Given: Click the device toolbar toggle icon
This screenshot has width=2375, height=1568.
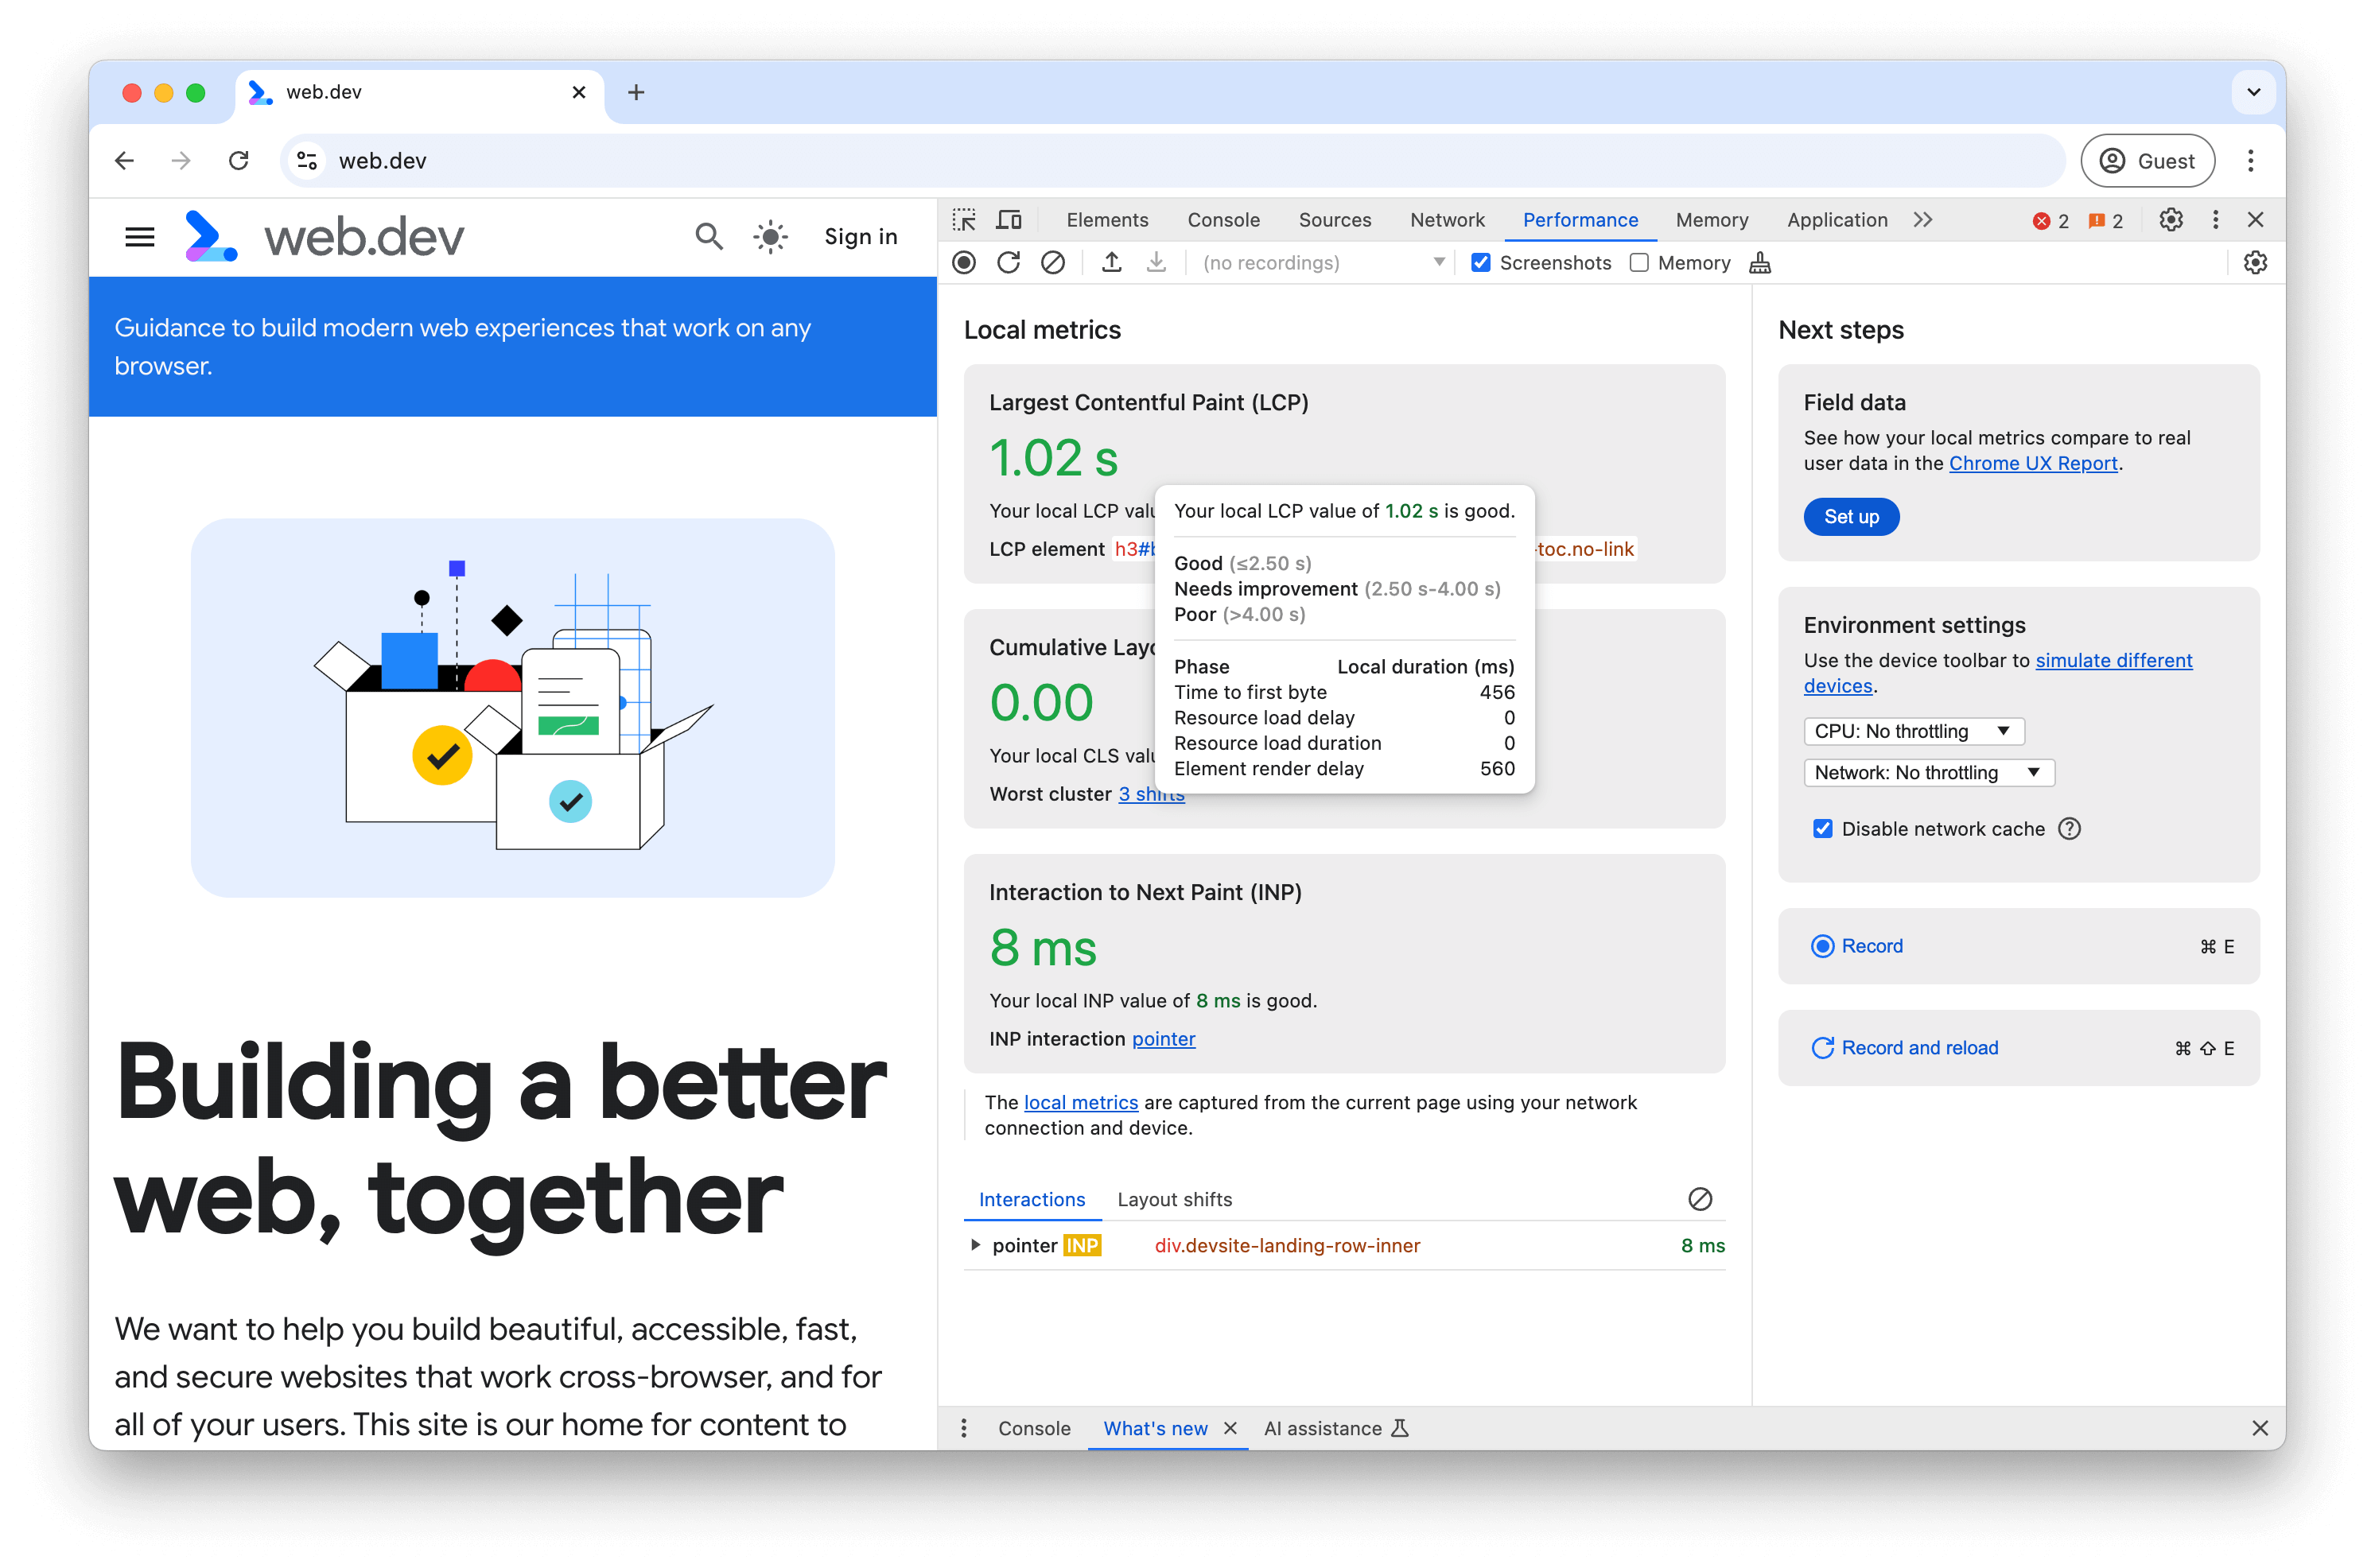Looking at the screenshot, I should pyautogui.click(x=1010, y=217).
